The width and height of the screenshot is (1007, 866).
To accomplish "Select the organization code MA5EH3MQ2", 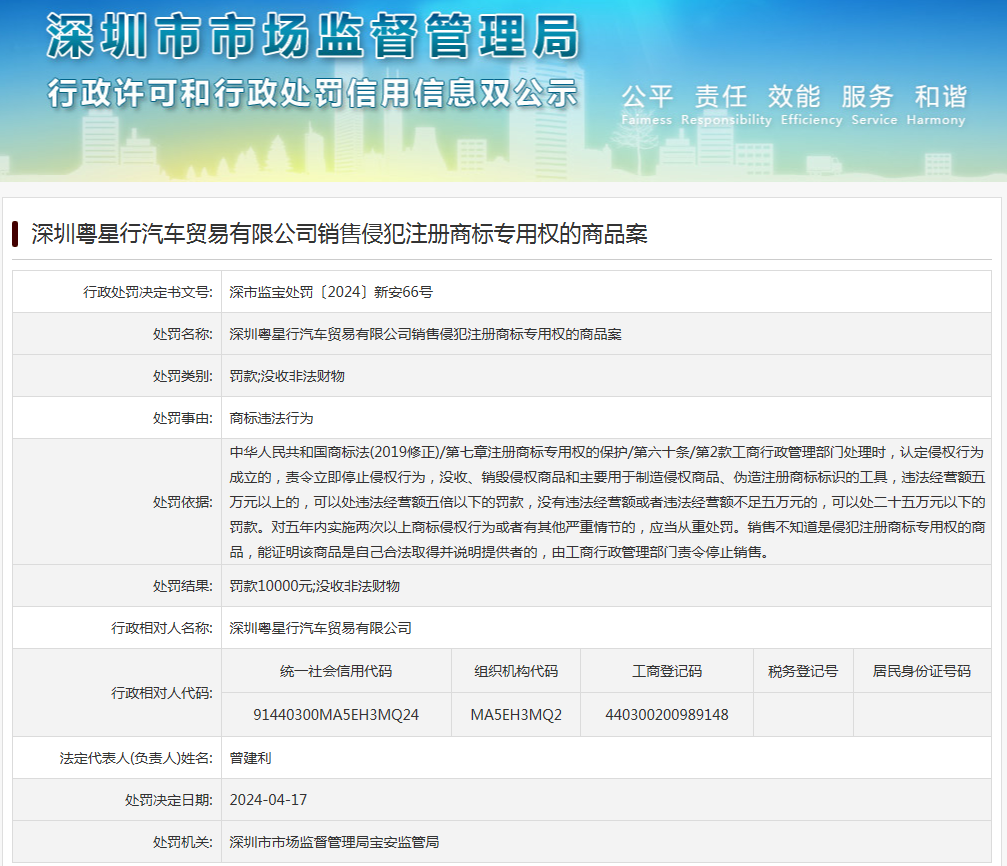I will tap(516, 715).
